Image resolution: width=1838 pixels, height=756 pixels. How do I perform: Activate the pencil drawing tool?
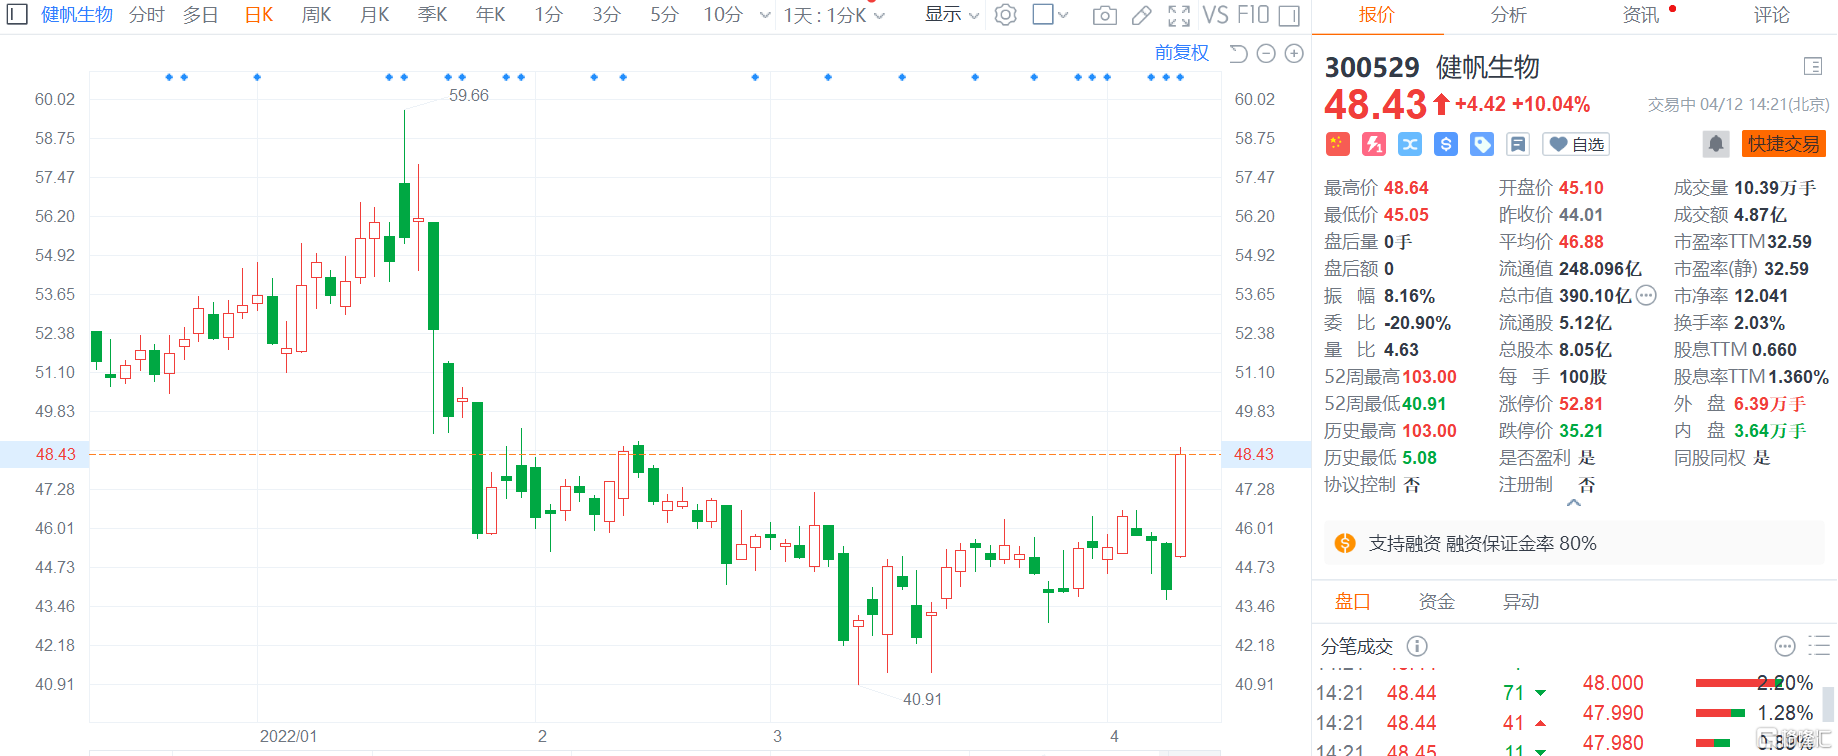pos(1141,15)
